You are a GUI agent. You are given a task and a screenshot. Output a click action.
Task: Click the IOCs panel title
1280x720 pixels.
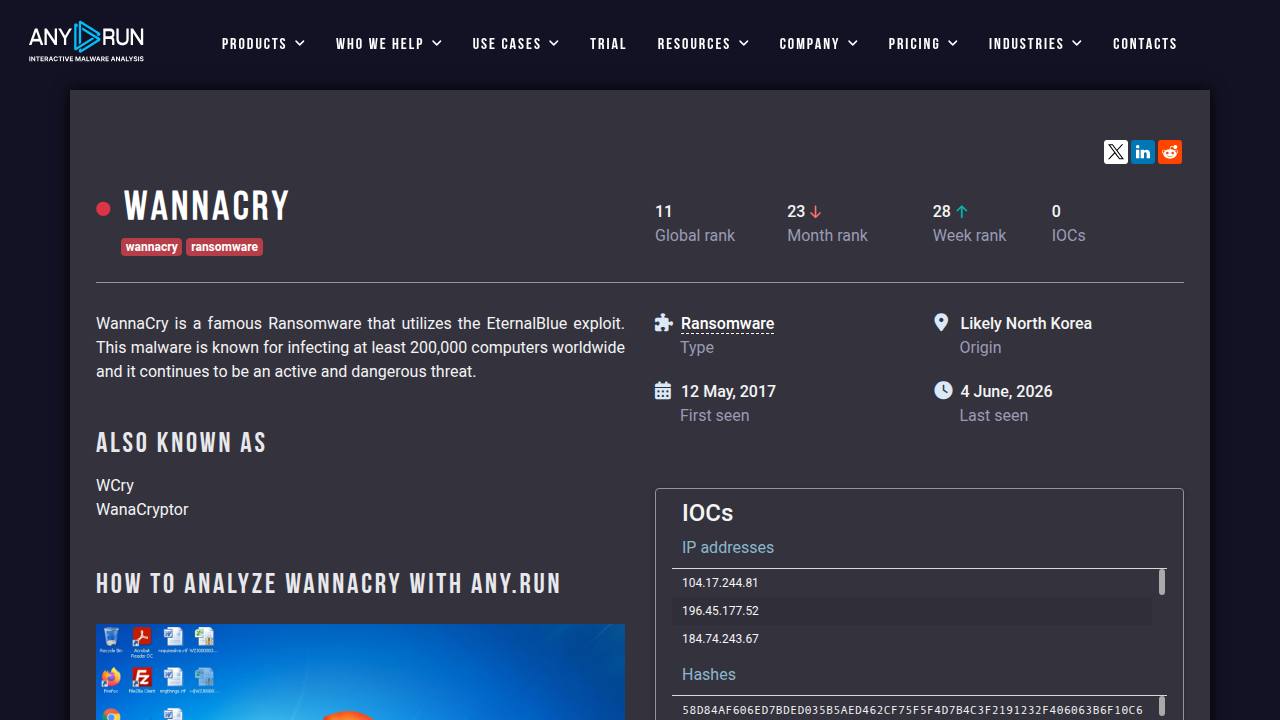click(x=708, y=513)
